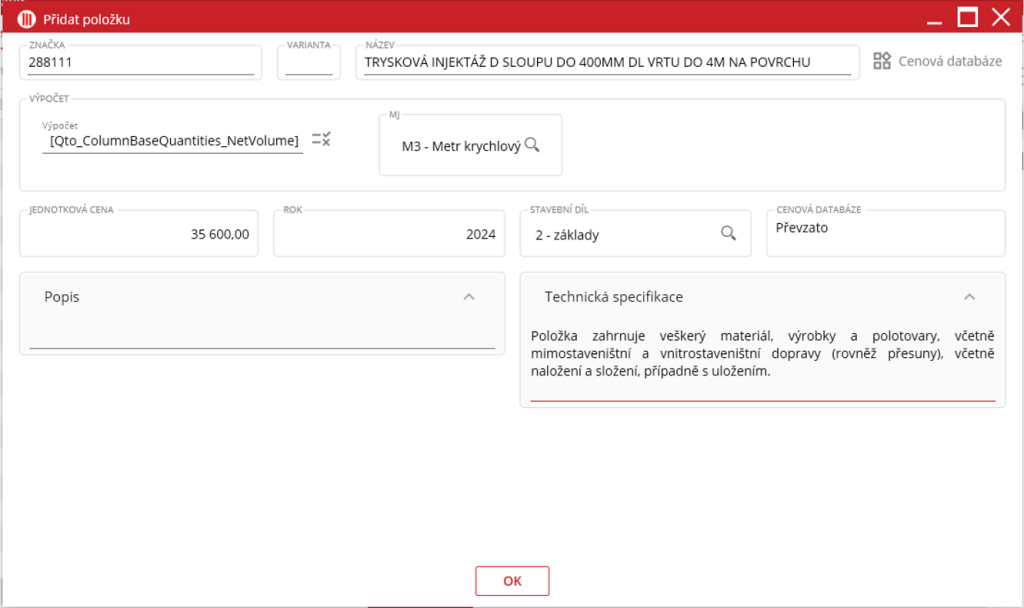Confirm with the OK button

pos(512,580)
